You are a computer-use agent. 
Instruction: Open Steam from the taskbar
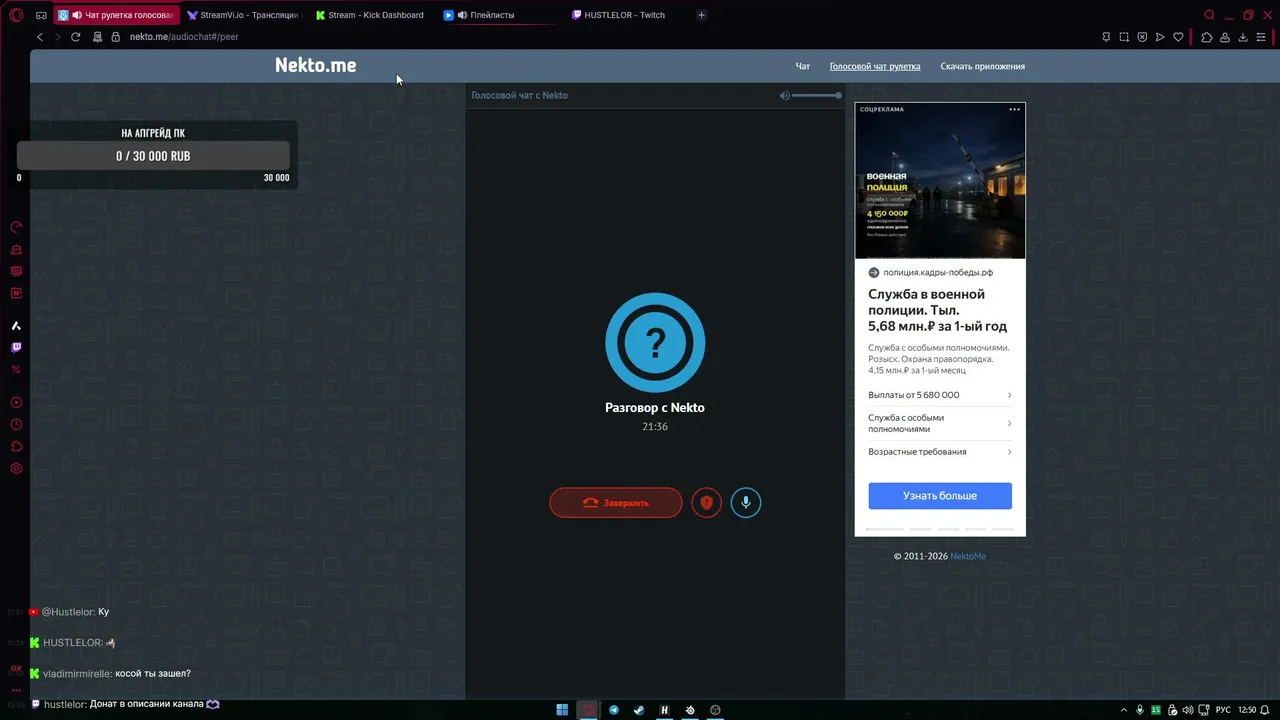point(639,710)
